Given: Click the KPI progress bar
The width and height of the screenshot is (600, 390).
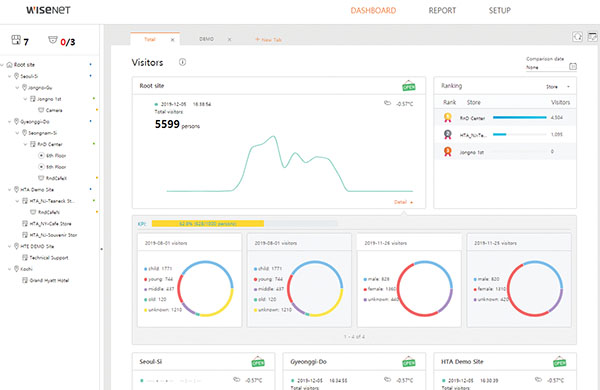Looking at the screenshot, I should pyautogui.click(x=245, y=224).
